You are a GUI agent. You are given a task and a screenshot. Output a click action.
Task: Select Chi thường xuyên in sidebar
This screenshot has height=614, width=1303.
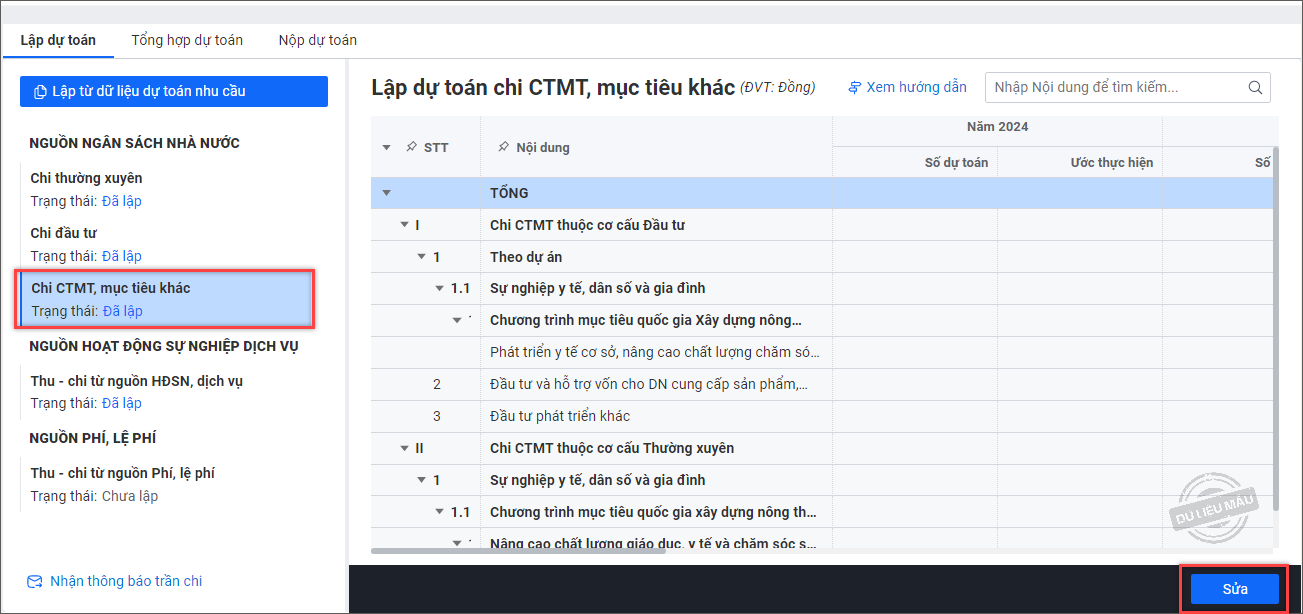(87, 178)
